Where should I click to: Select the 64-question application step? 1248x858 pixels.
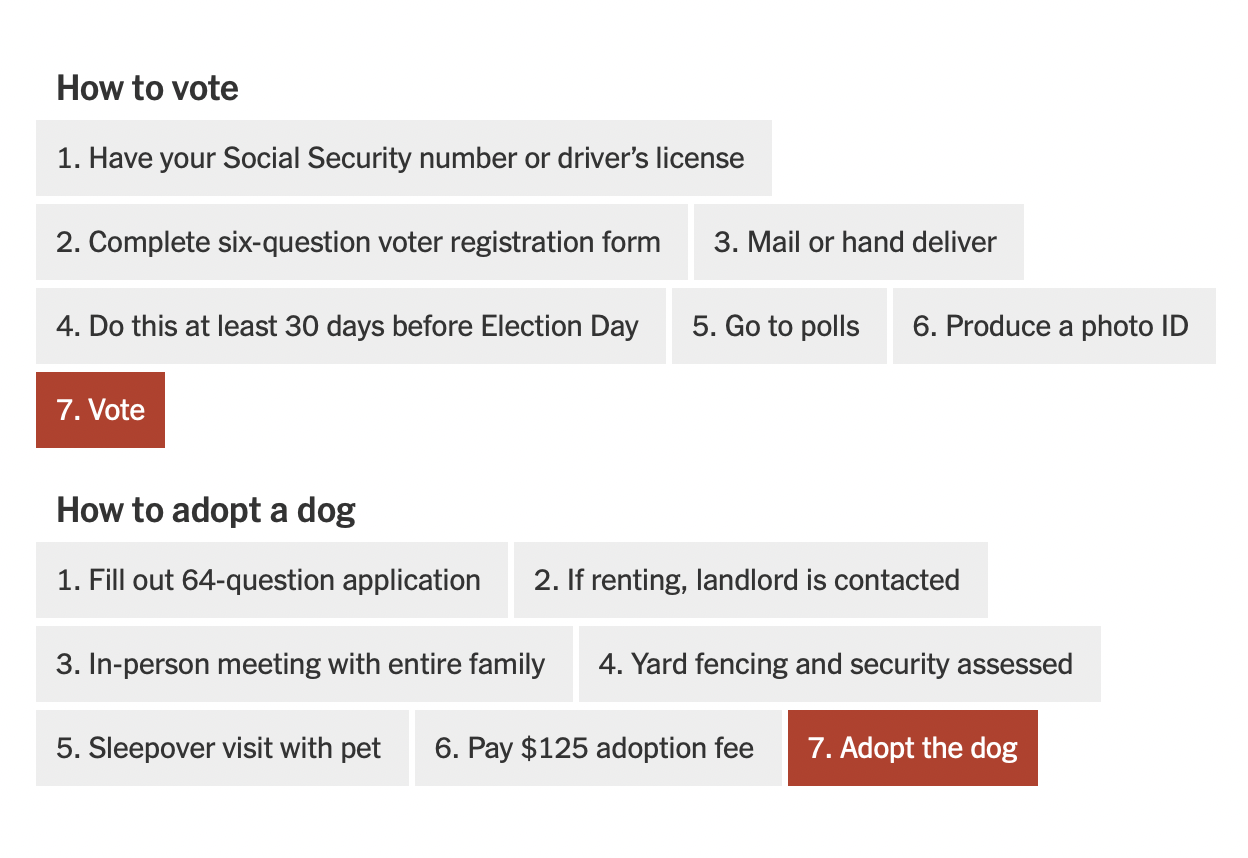click(x=272, y=580)
